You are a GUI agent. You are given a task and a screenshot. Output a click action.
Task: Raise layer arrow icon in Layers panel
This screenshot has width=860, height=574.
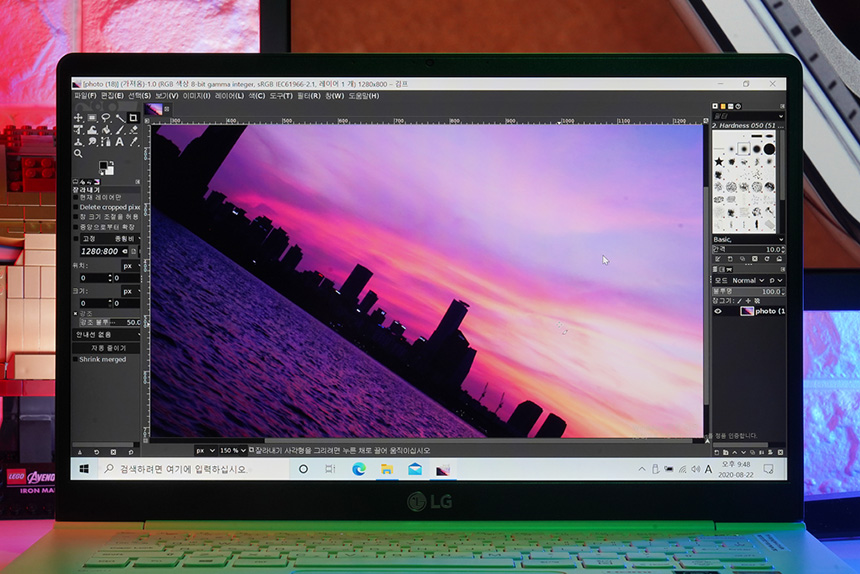pyautogui.click(x=734, y=452)
